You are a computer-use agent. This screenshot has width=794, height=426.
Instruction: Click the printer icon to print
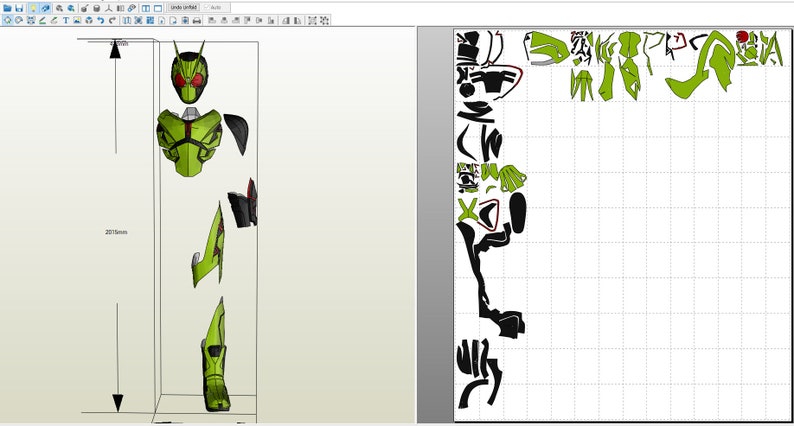[x=197, y=20]
